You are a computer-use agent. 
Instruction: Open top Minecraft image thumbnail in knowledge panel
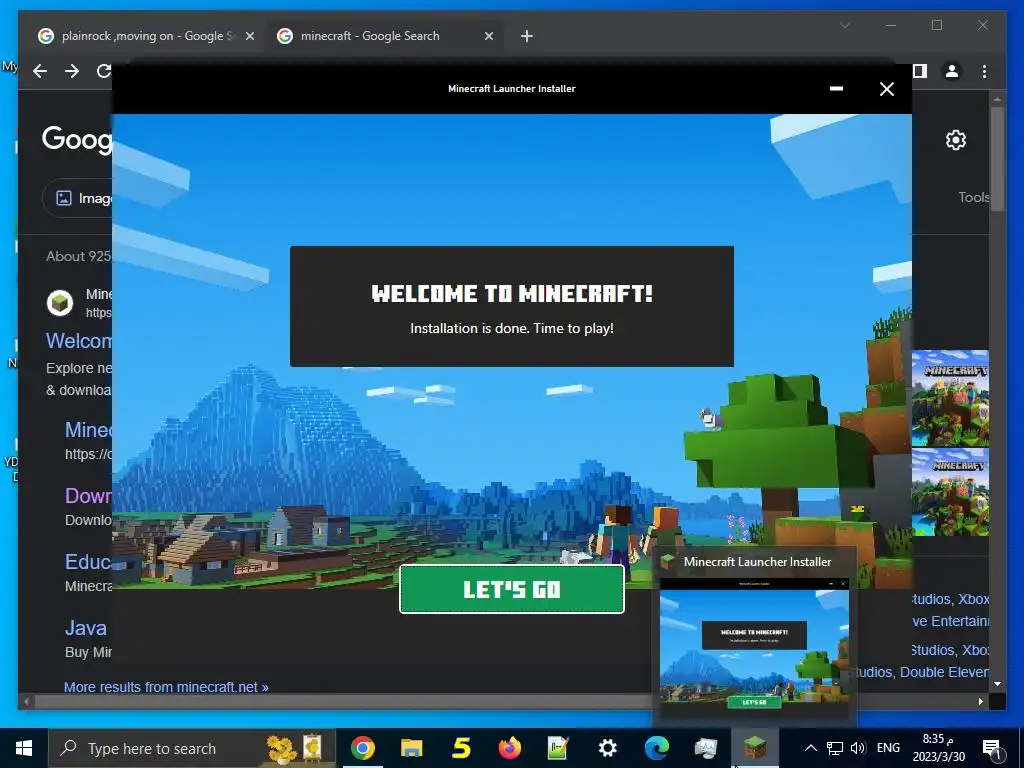click(950, 398)
